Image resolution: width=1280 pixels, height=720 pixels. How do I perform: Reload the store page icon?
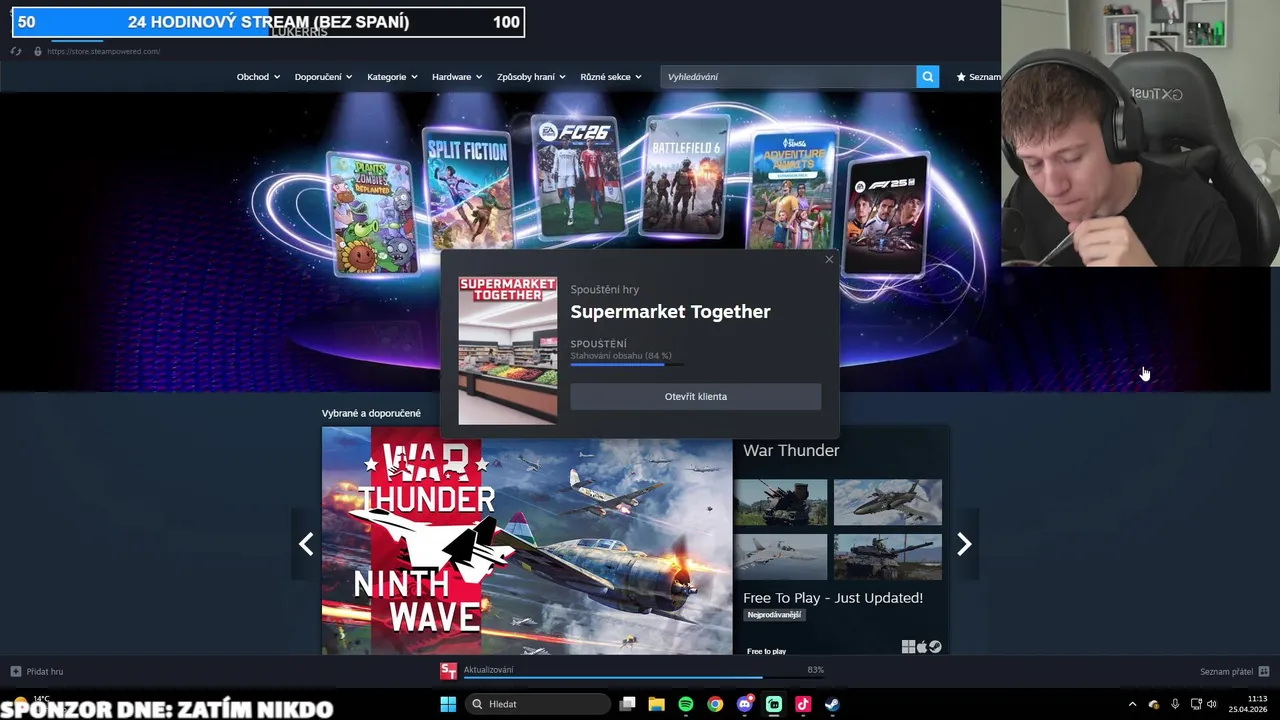[16, 51]
